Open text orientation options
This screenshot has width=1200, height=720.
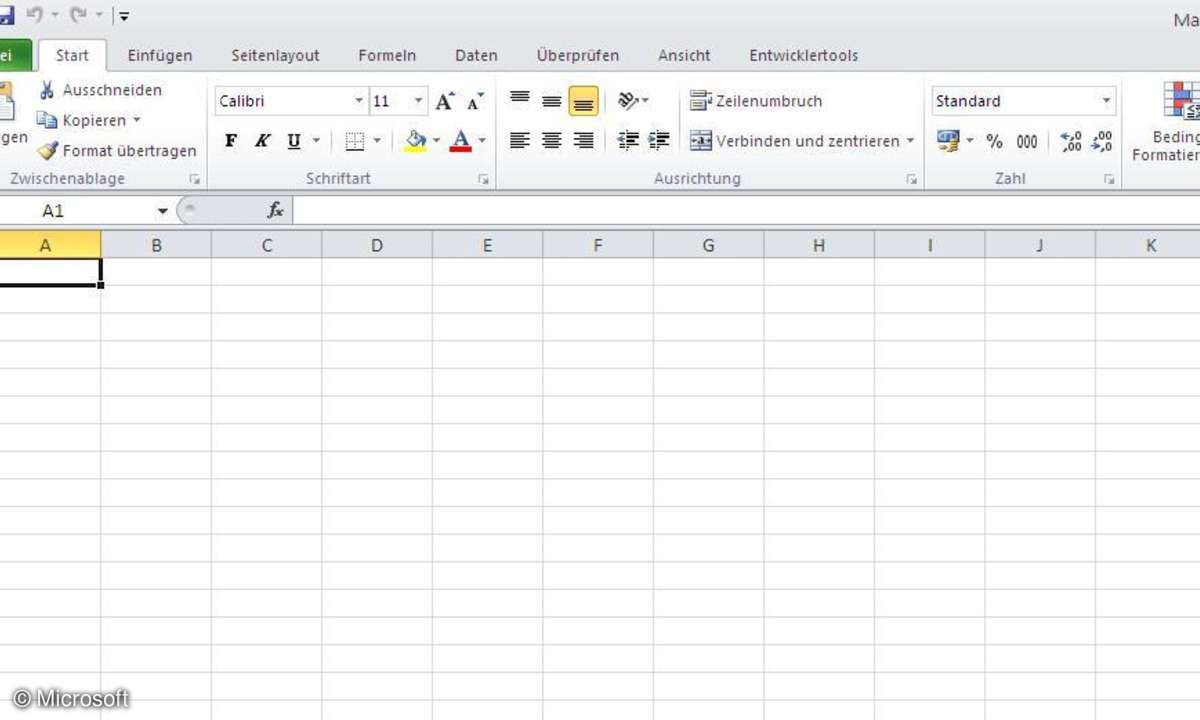click(633, 100)
